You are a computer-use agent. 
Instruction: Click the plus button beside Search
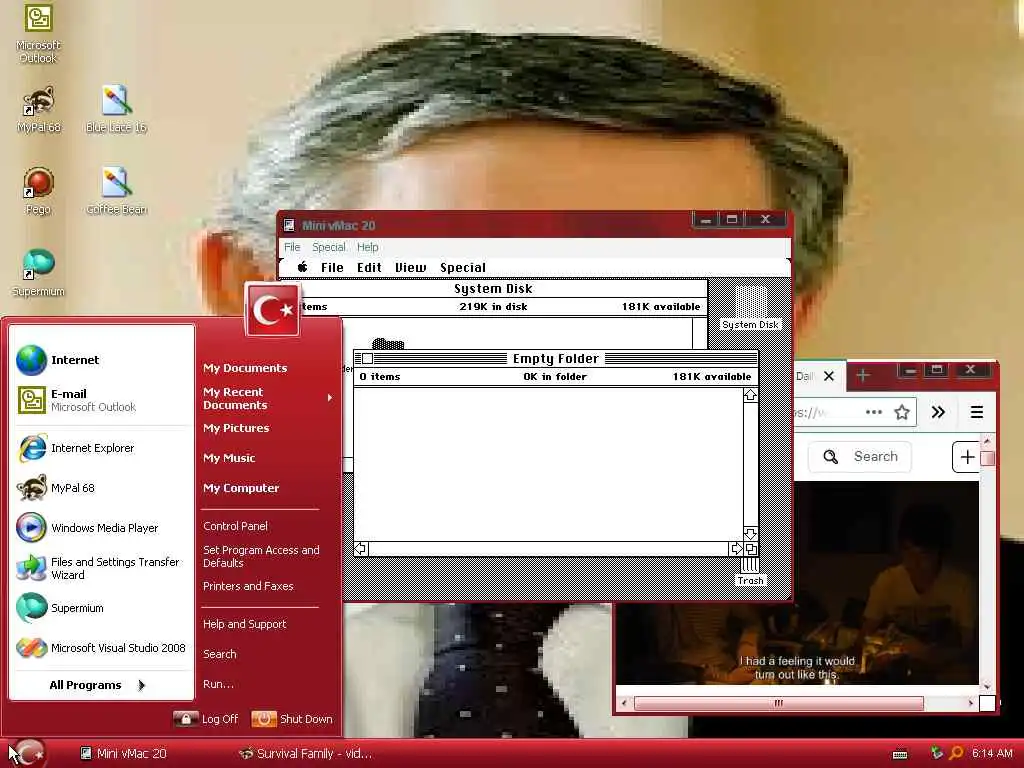967,457
